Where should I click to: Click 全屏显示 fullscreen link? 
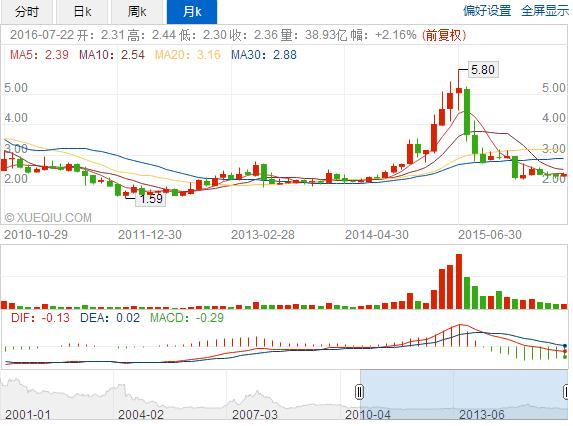tap(545, 11)
